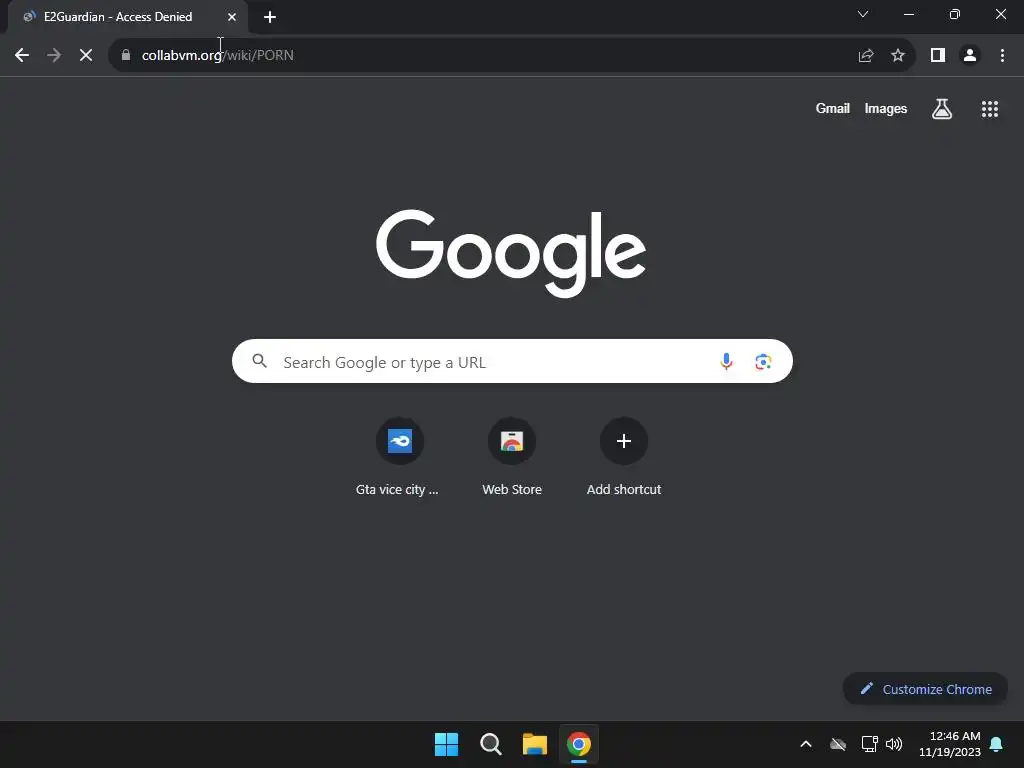This screenshot has height=768, width=1024.
Task: Open the side panel icon
Action: (x=938, y=56)
